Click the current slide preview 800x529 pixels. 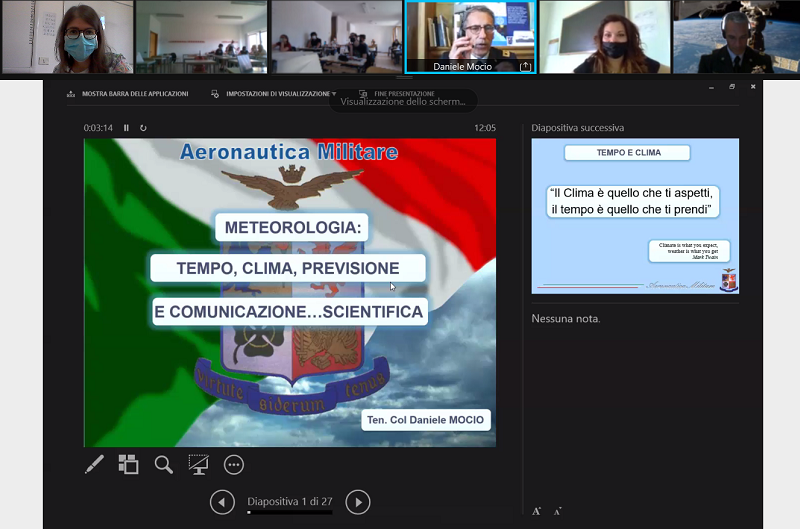tap(290, 293)
